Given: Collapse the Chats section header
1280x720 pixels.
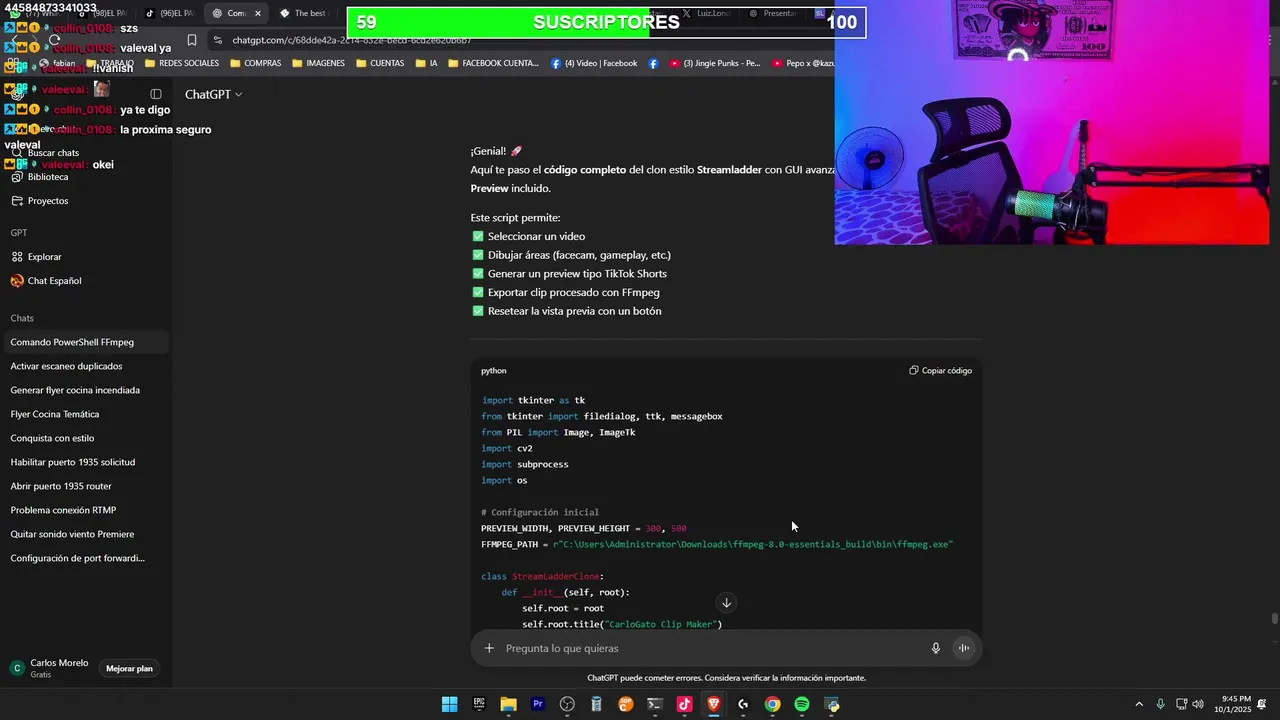Looking at the screenshot, I should (x=22, y=318).
